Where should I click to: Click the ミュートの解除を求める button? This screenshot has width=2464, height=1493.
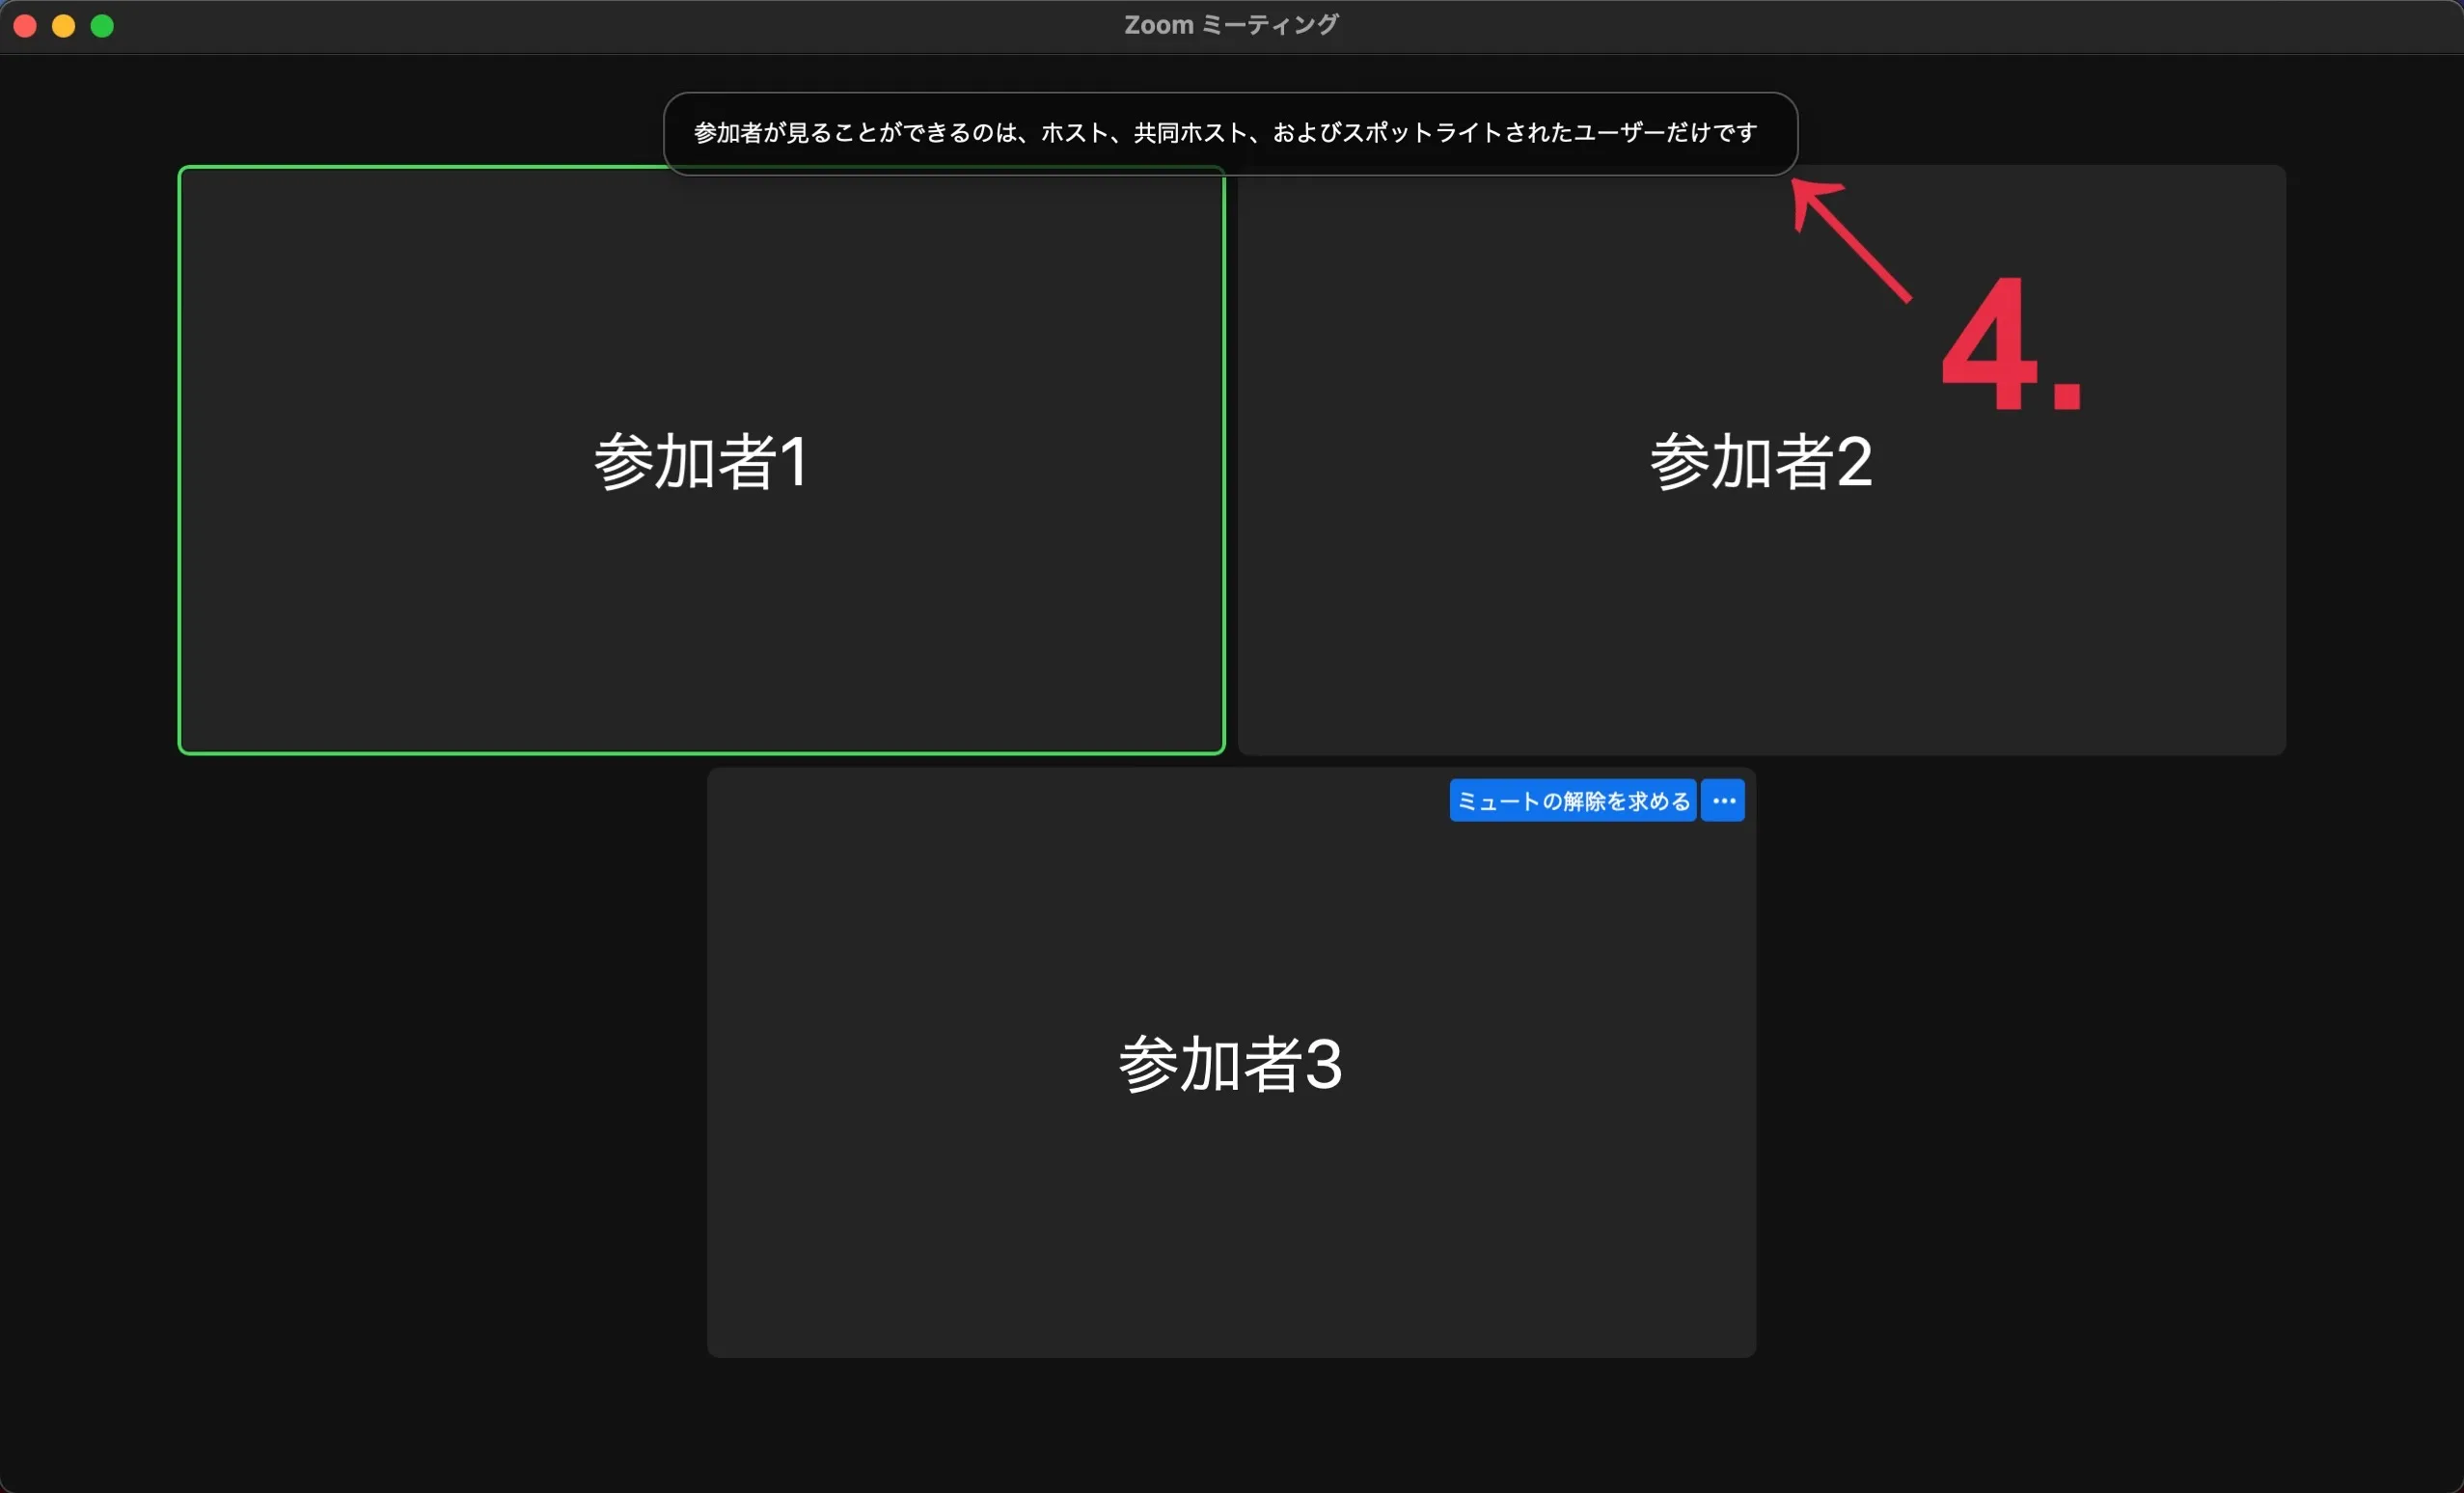point(1572,801)
